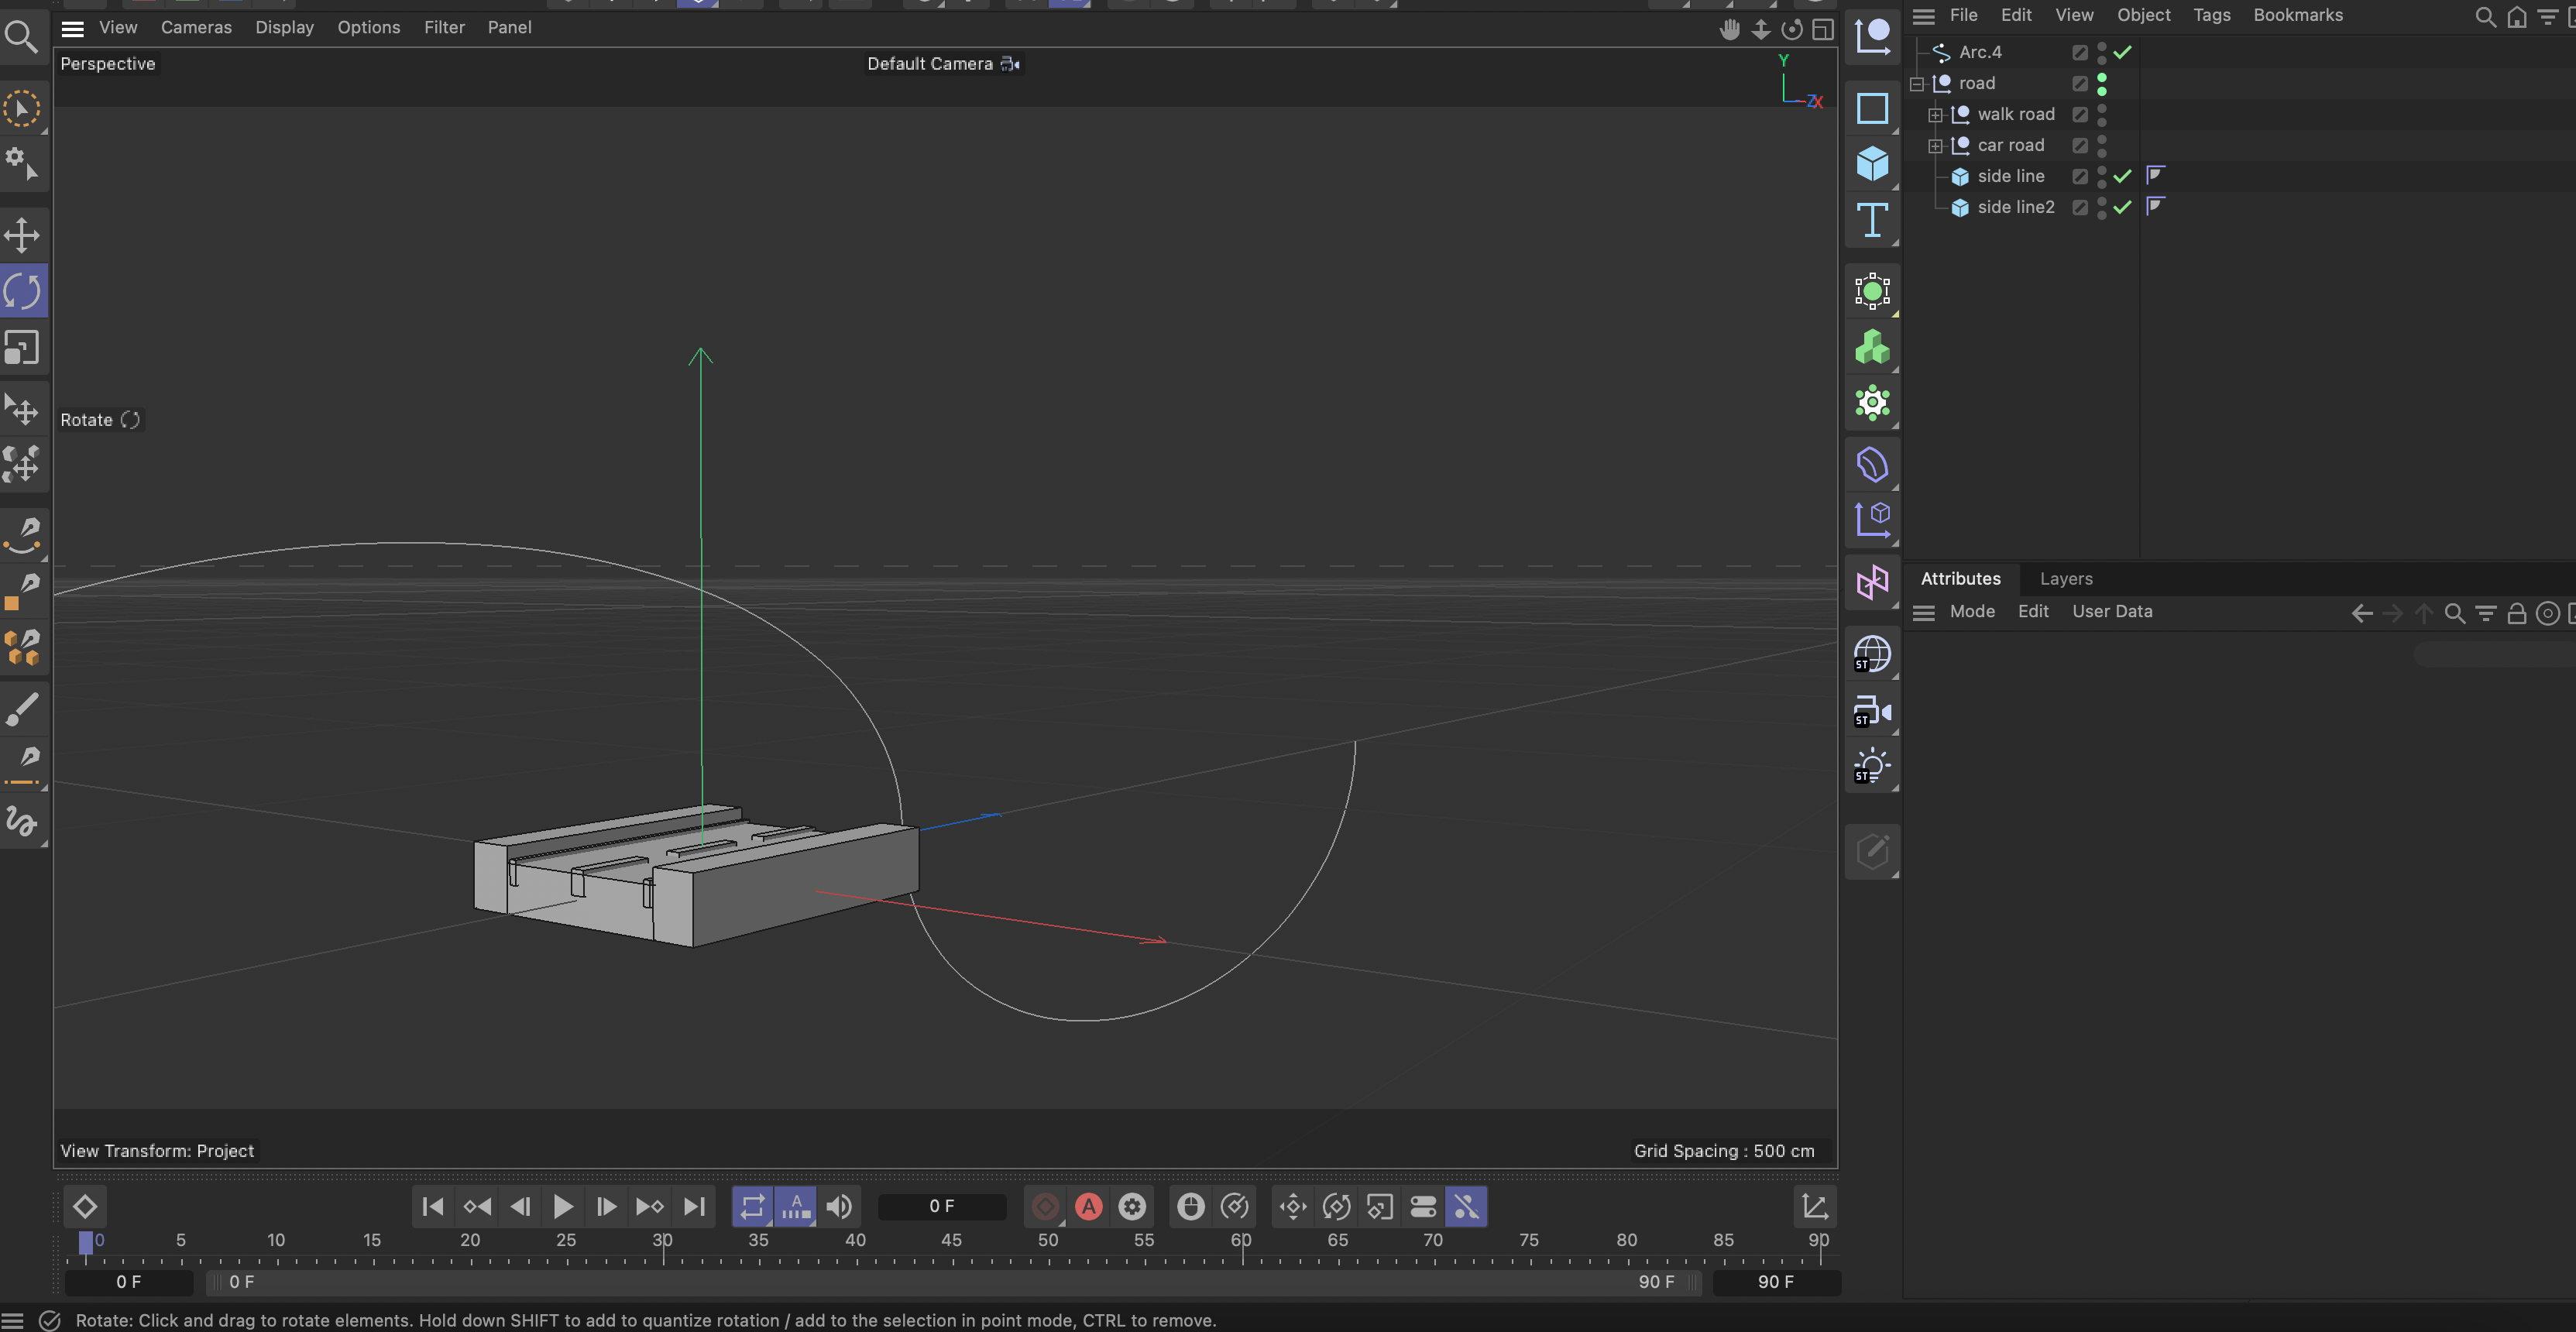Screen dimensions: 2576x1332
Task: Expand the walk road group
Action: pos(1935,115)
